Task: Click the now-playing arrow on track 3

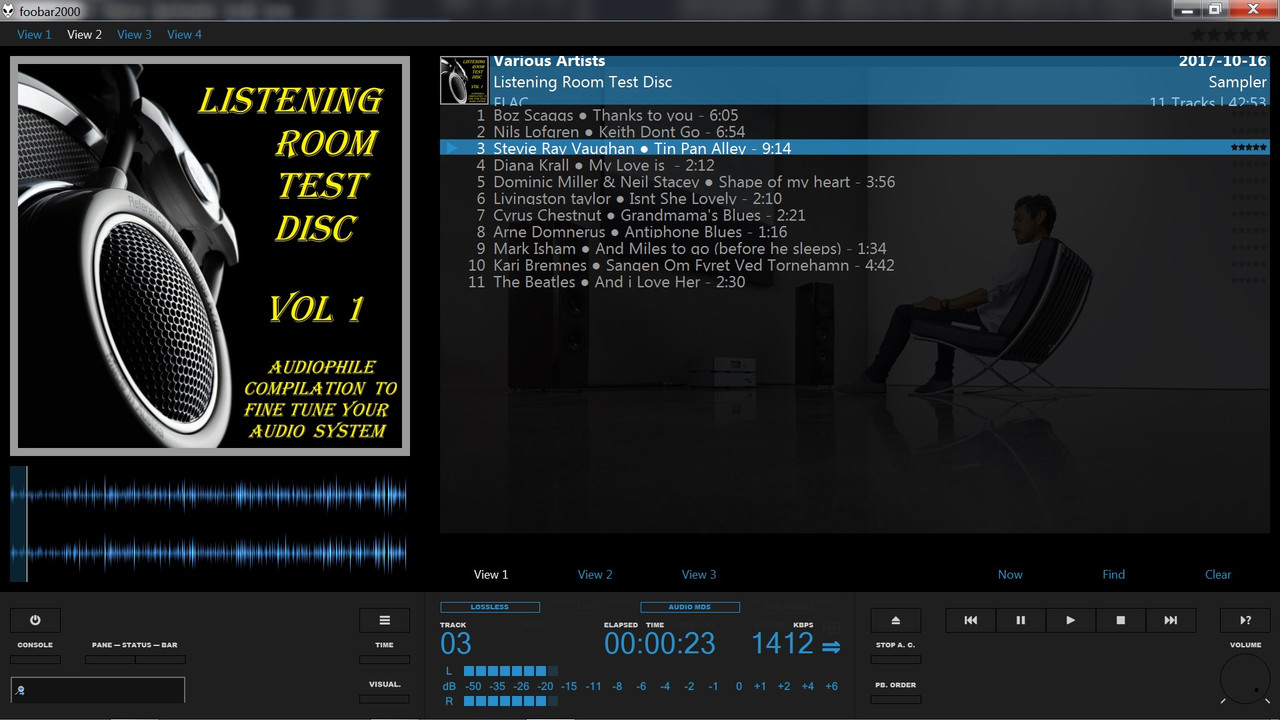Action: click(452, 148)
